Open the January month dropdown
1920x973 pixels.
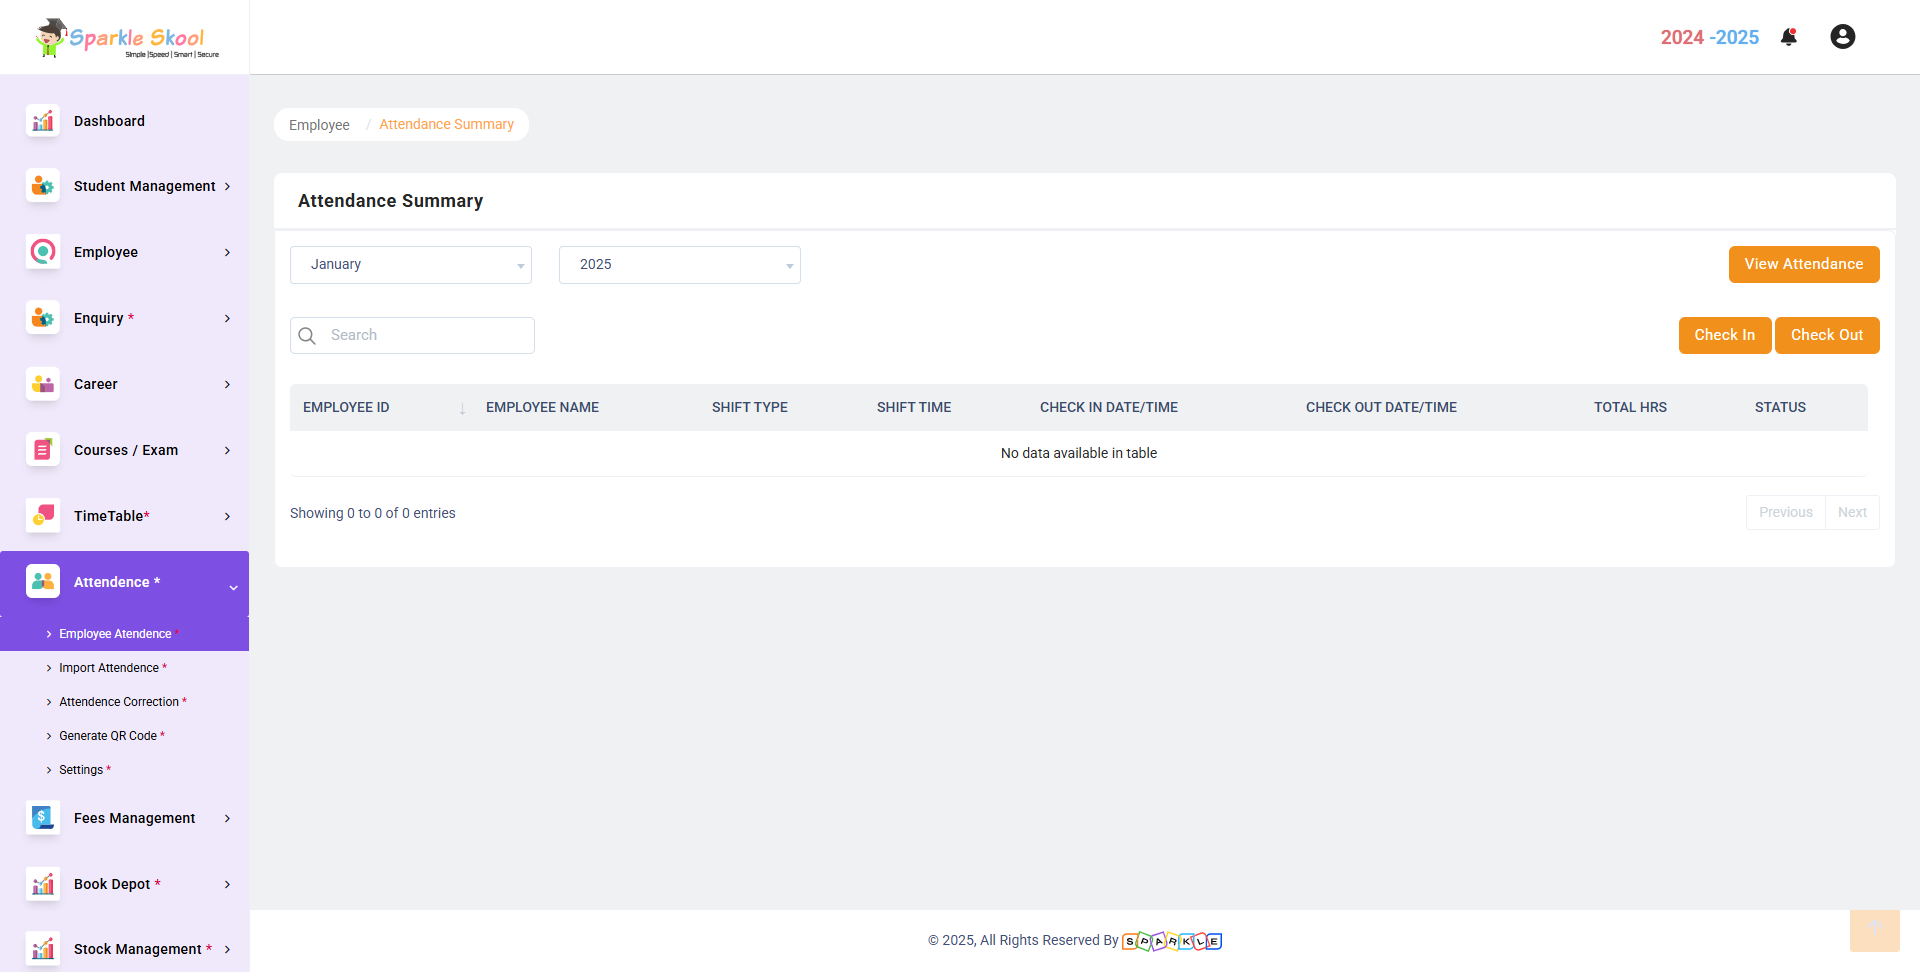point(410,265)
